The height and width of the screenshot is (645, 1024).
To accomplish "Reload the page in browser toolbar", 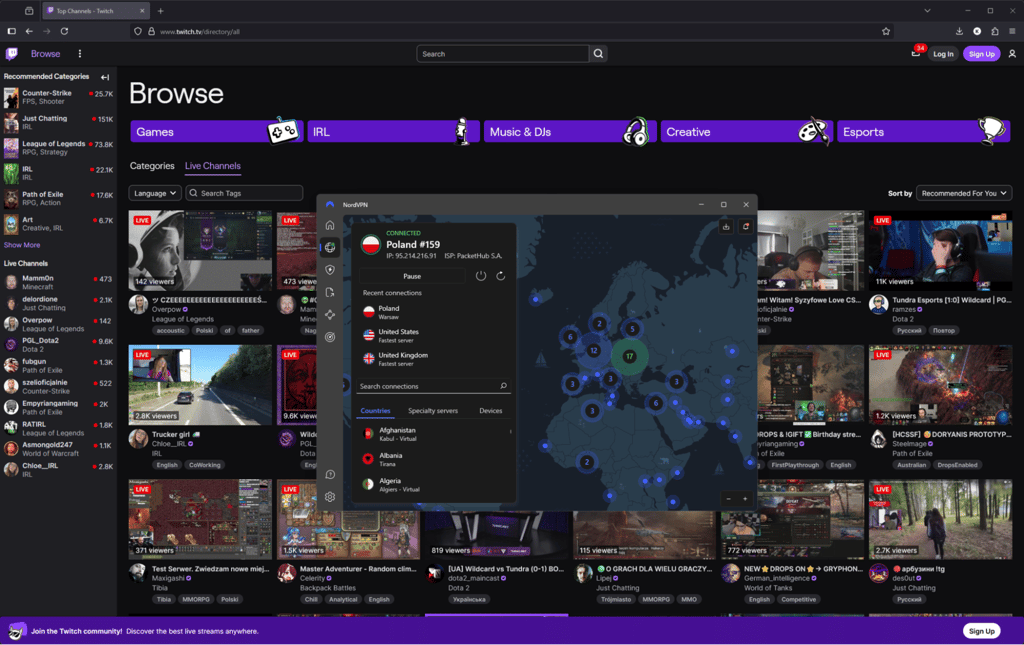I will (x=64, y=31).
